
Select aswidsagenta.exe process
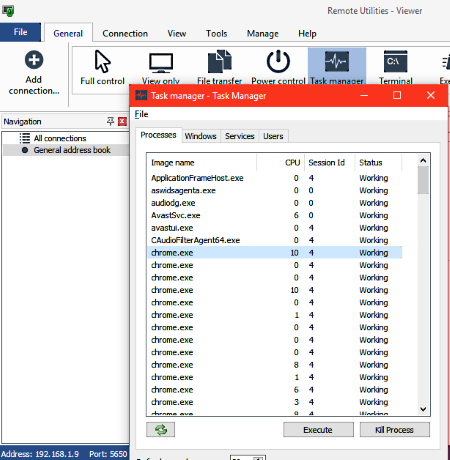(274, 190)
